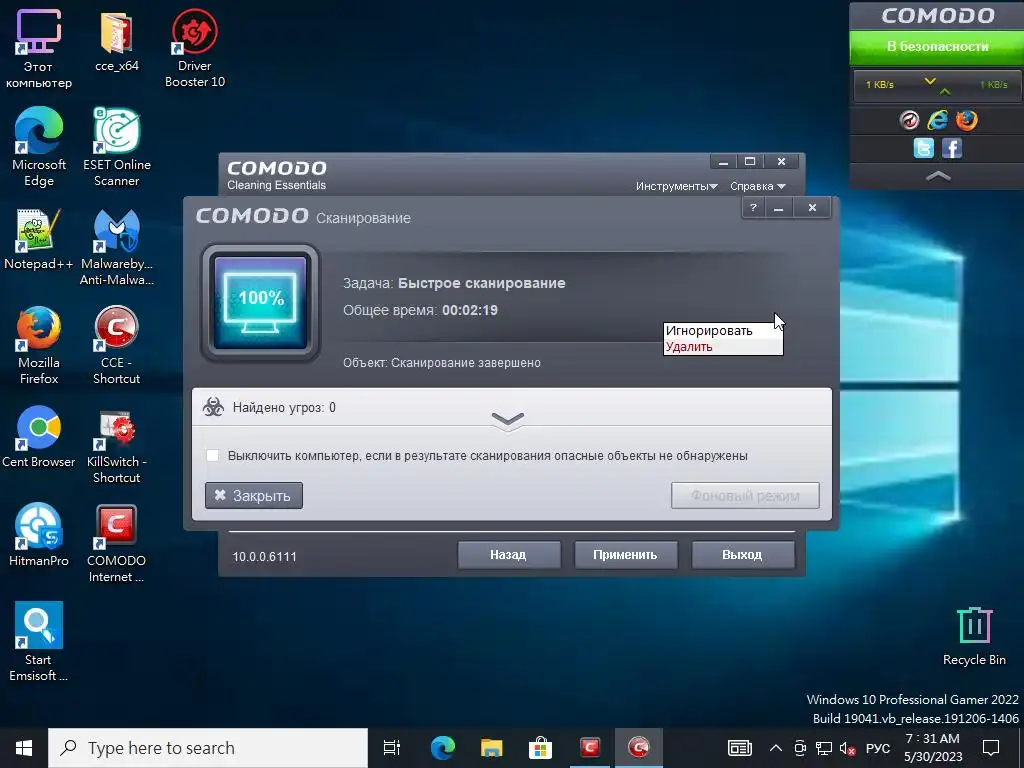
Task: Launch Driver Booster 10 from desktop
Action: pyautogui.click(x=195, y=49)
